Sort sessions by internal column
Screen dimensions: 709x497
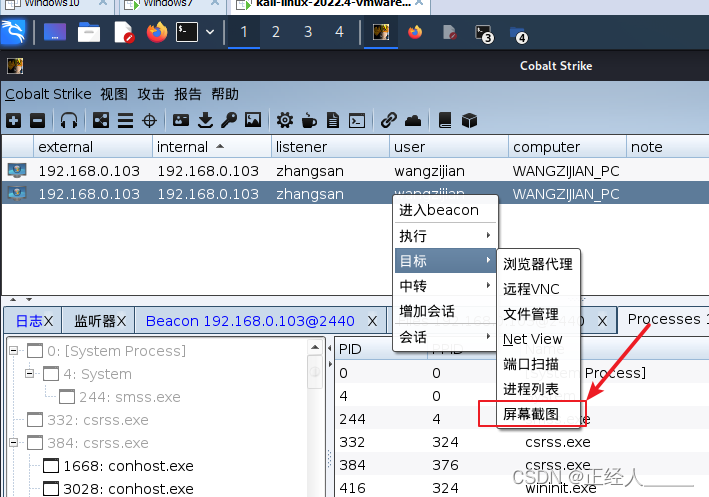pos(212,147)
